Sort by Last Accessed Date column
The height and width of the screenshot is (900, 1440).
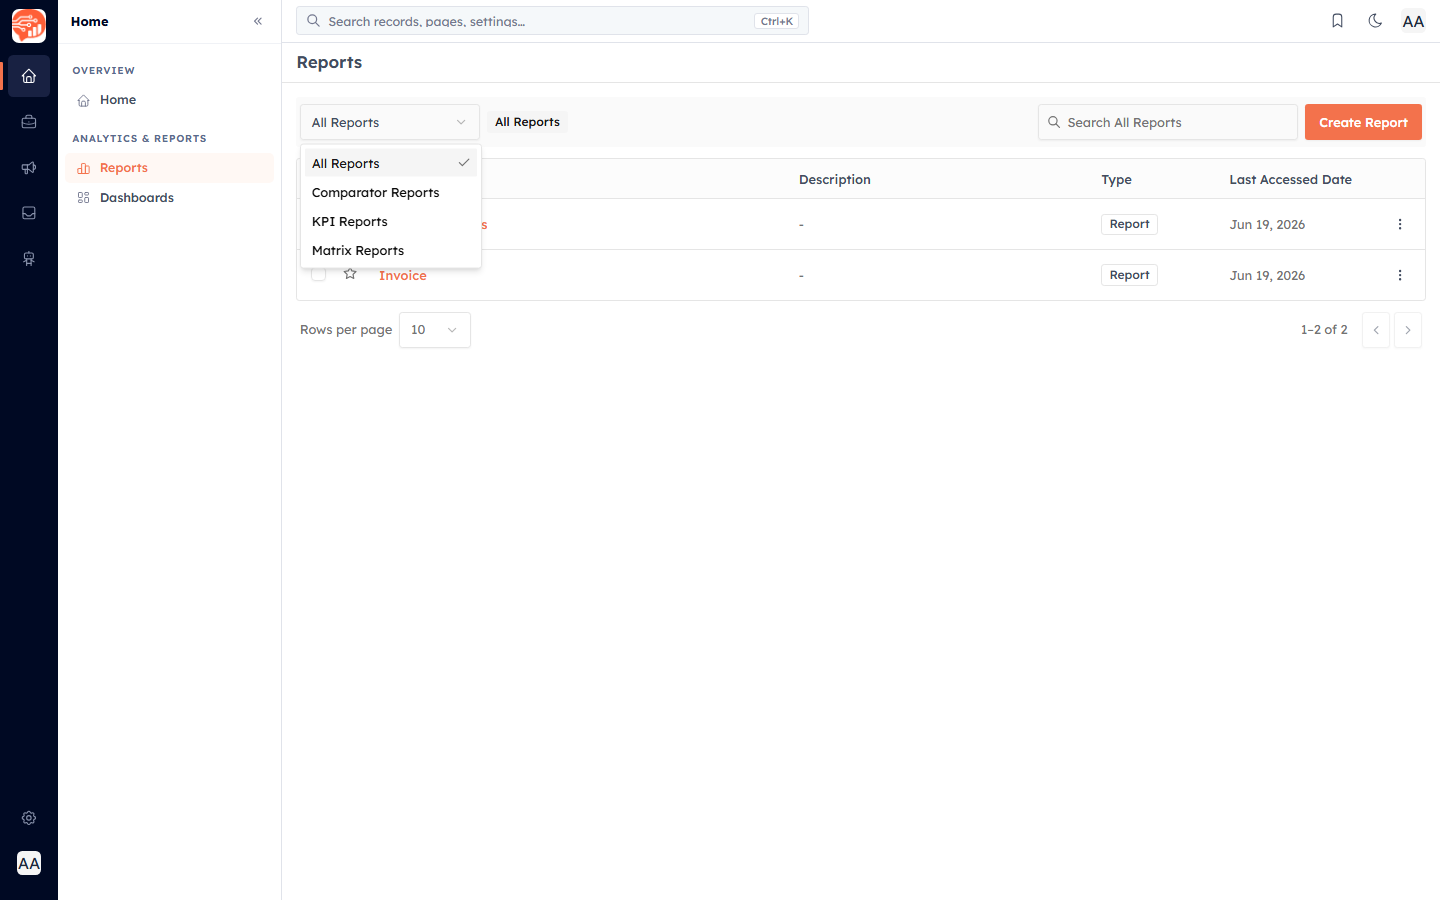click(1290, 180)
